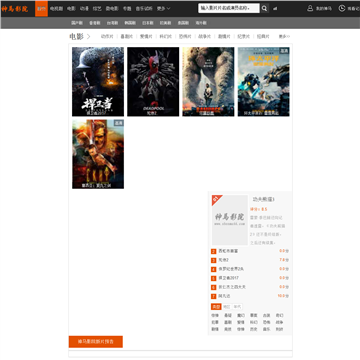Click the magnifier search icon
Image resolution: width=360 pixels, height=360 pixels.
coord(264,8)
